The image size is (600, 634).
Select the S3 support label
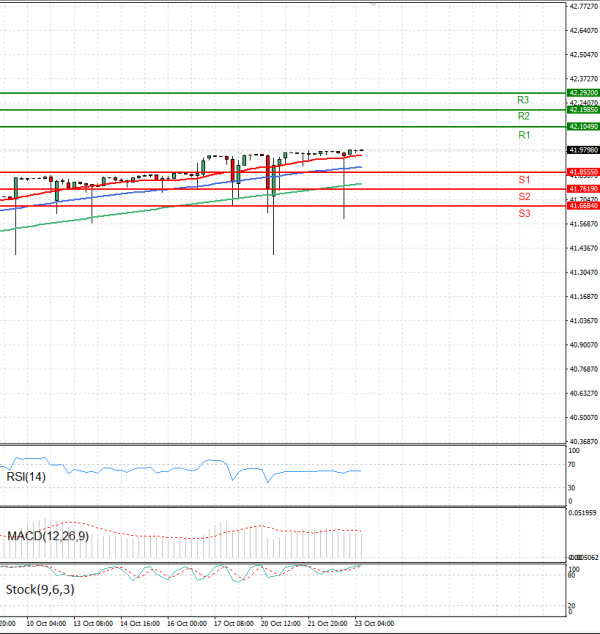pyautogui.click(x=524, y=214)
